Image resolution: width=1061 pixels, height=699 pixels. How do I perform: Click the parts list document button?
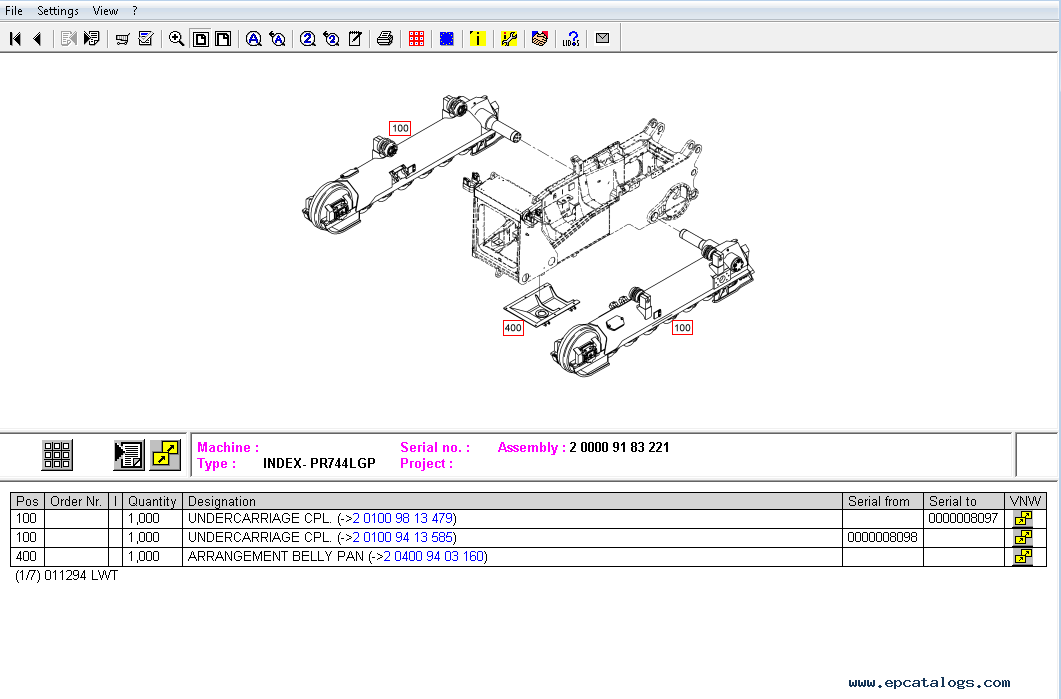click(x=129, y=455)
